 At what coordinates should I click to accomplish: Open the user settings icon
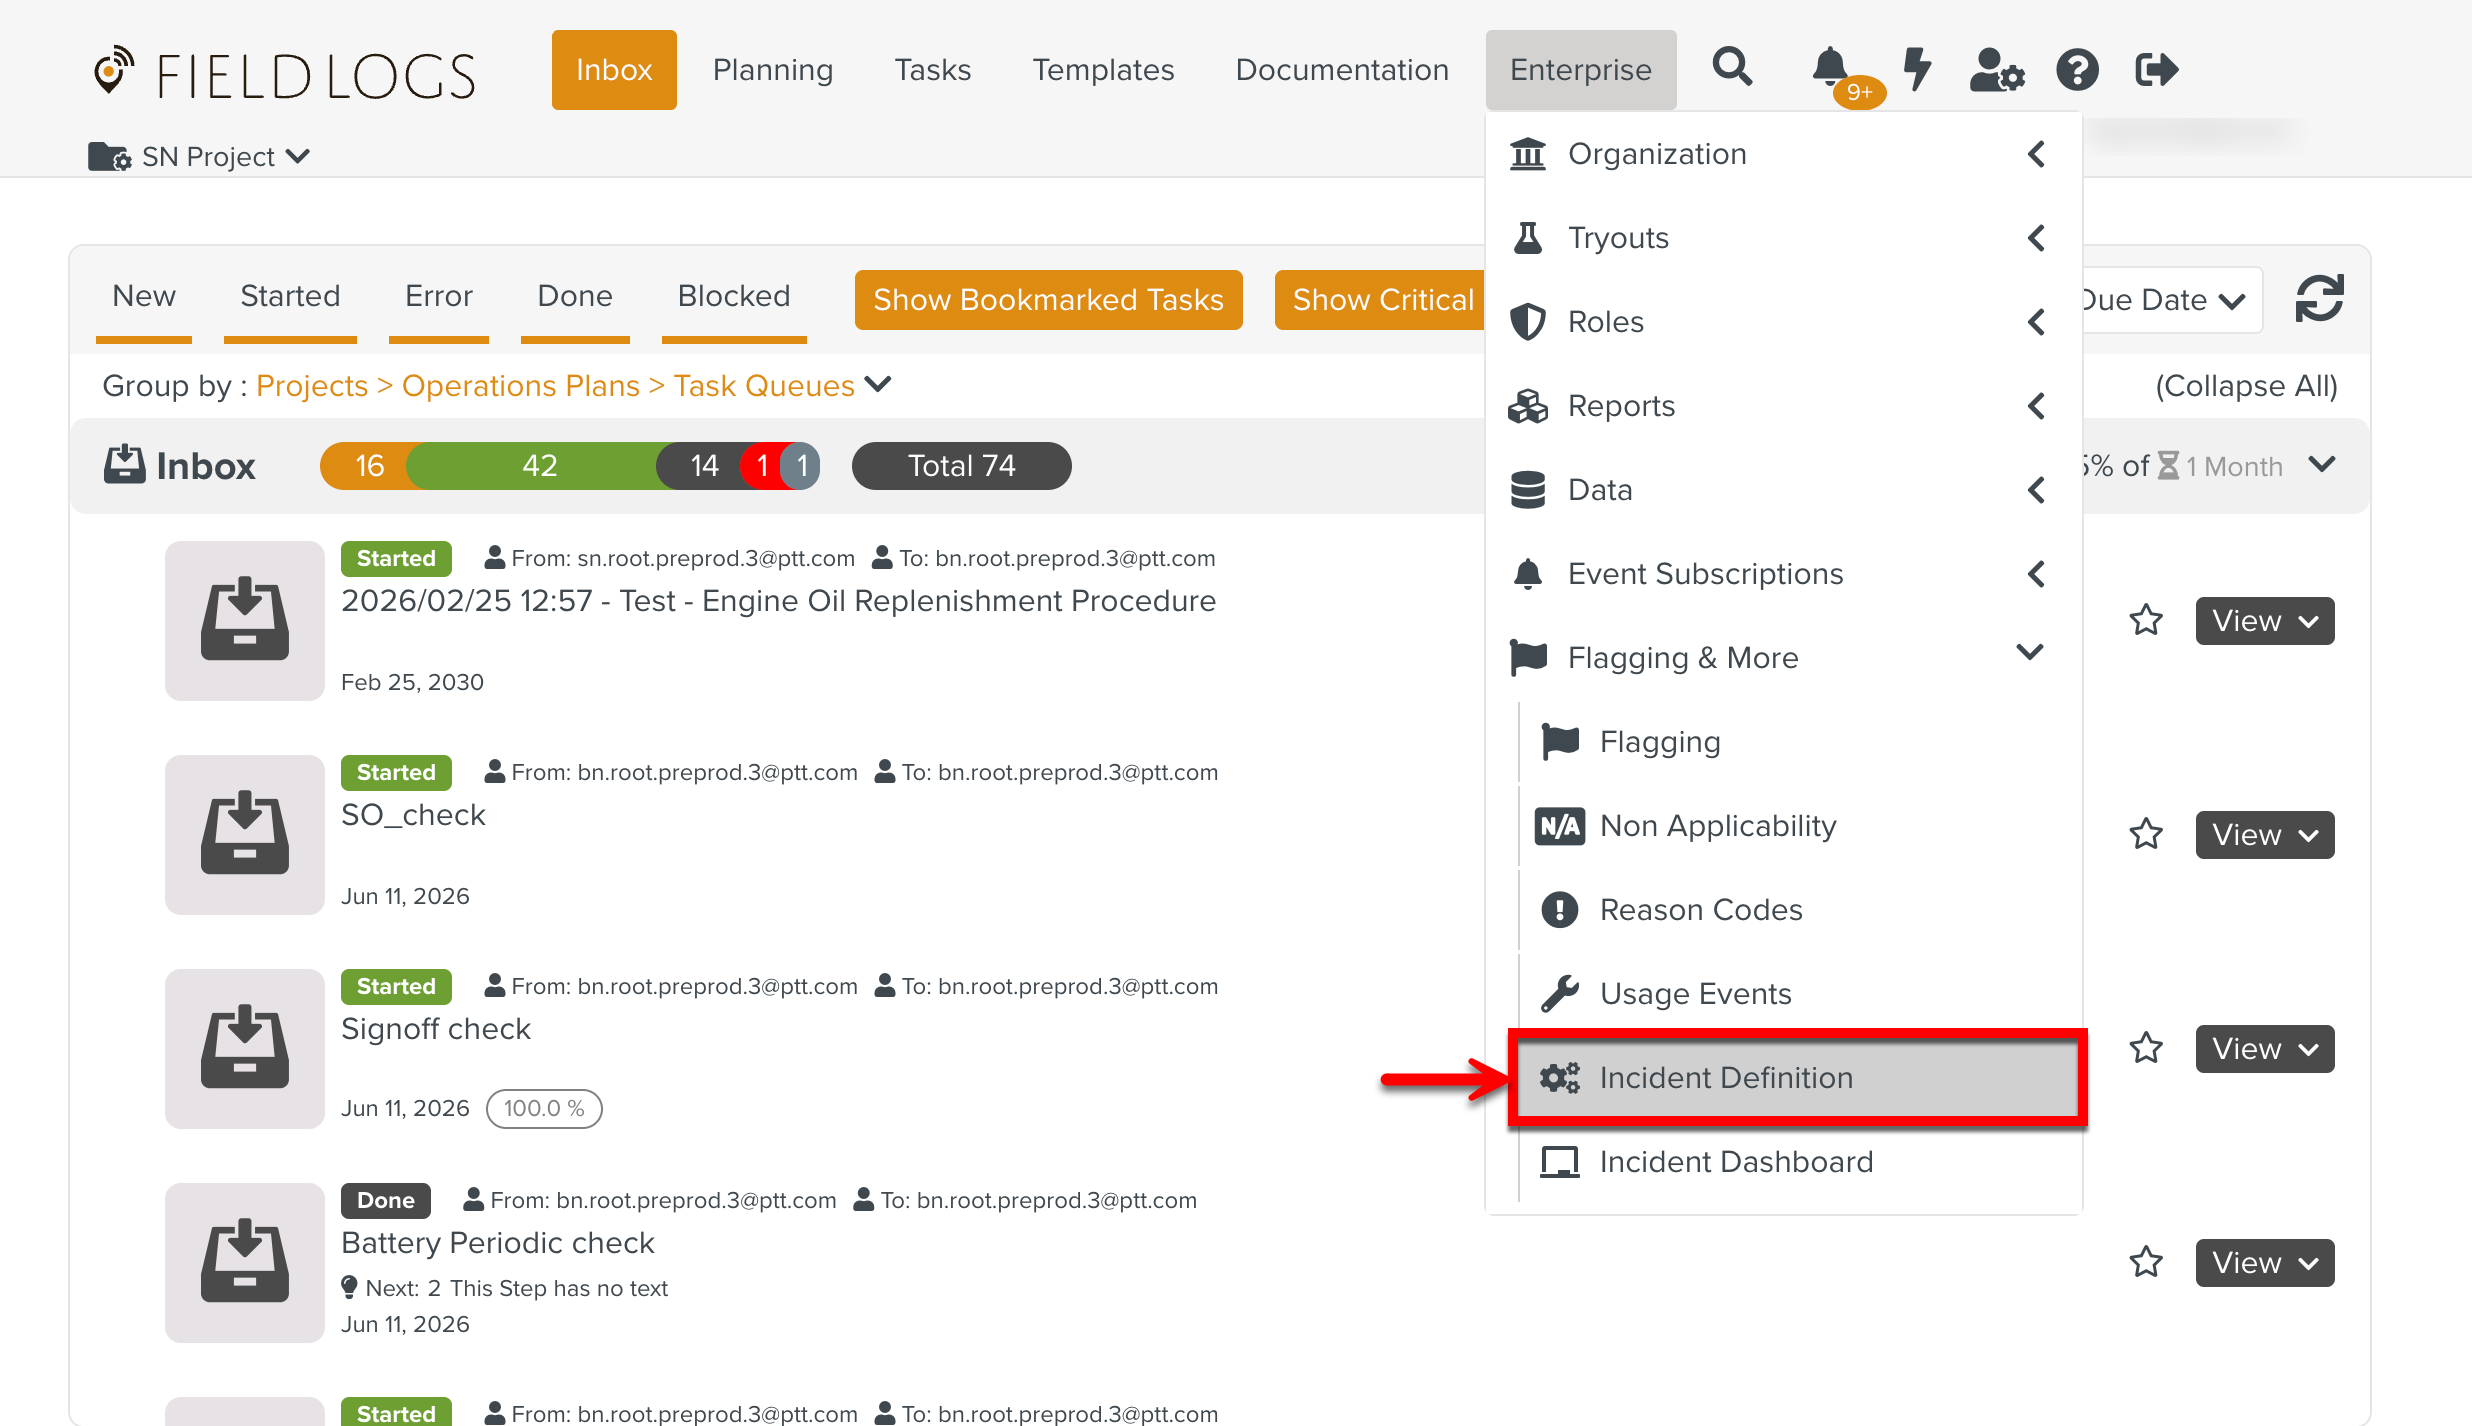(1997, 69)
